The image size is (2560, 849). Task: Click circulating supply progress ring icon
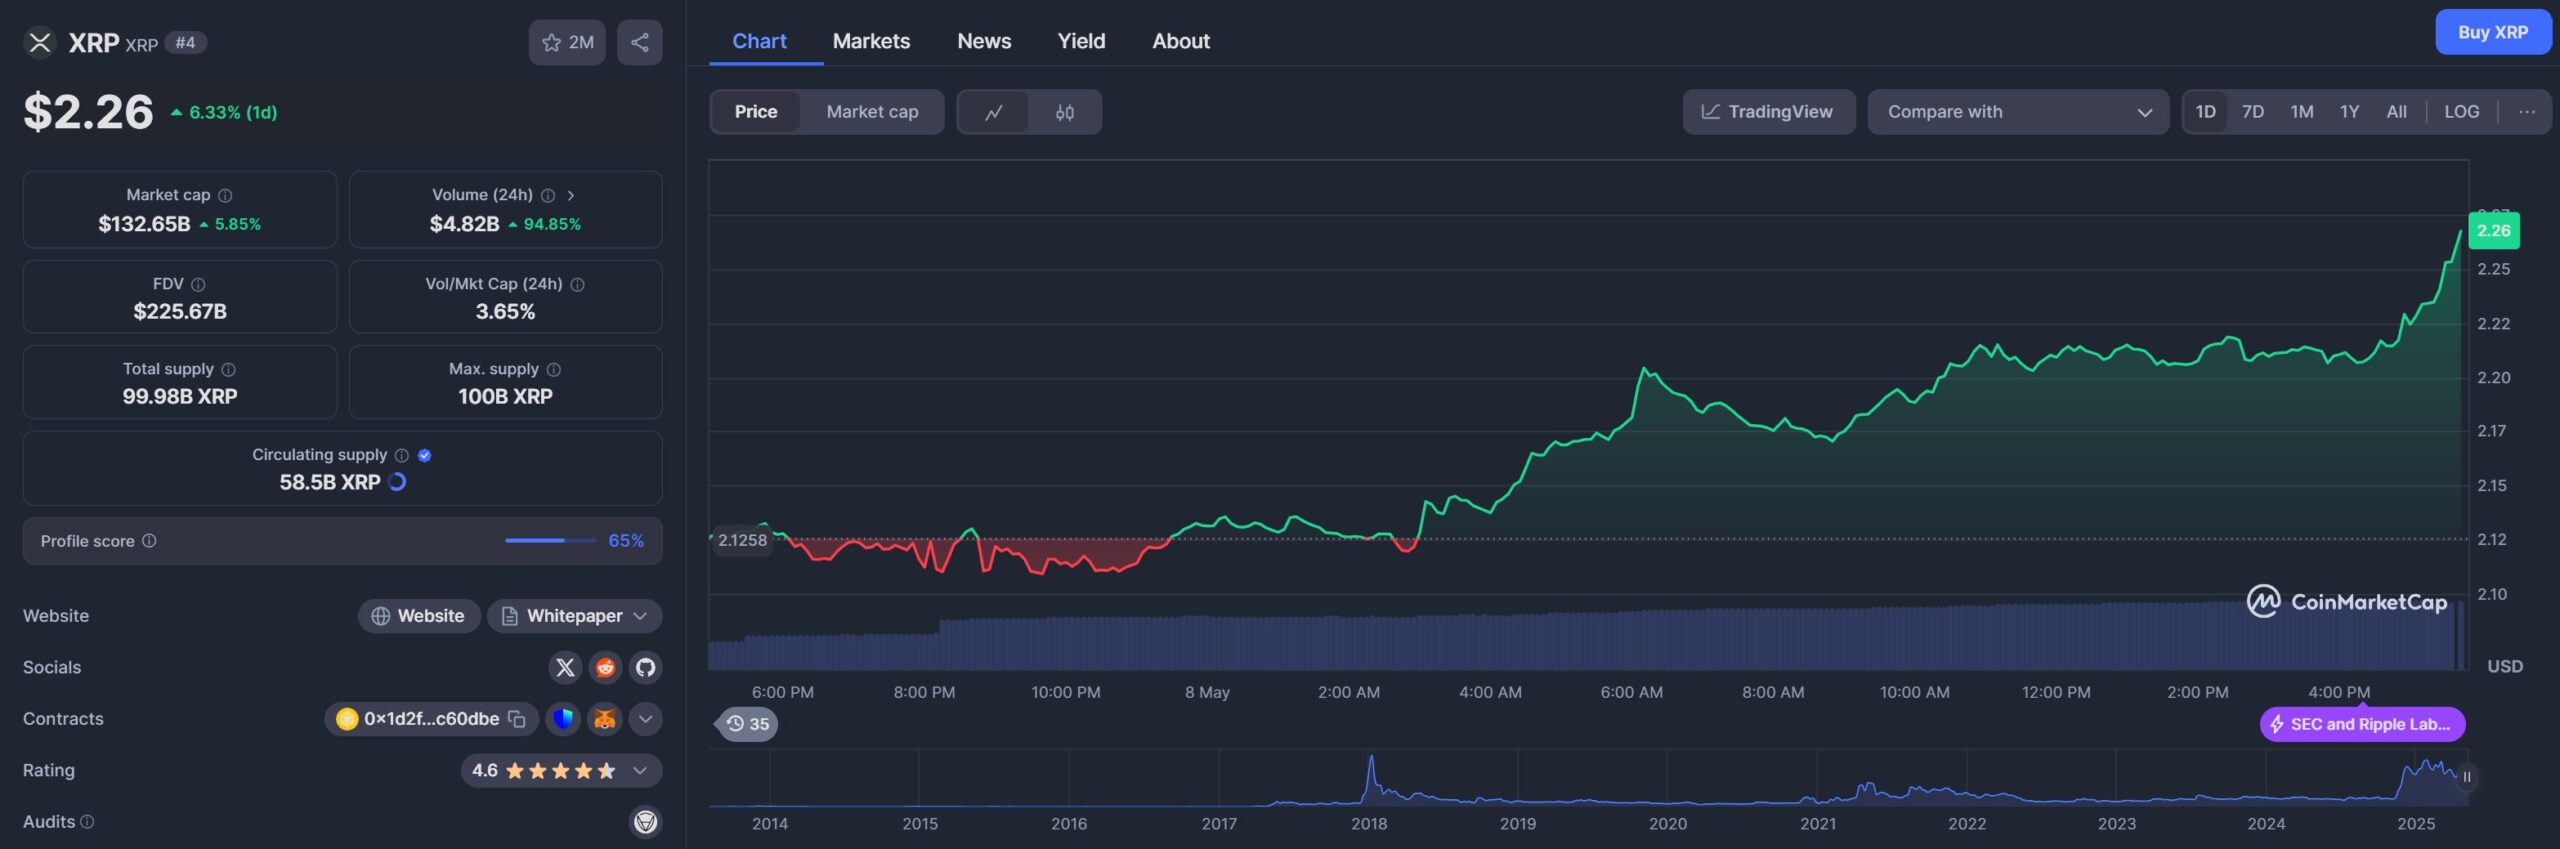[397, 482]
